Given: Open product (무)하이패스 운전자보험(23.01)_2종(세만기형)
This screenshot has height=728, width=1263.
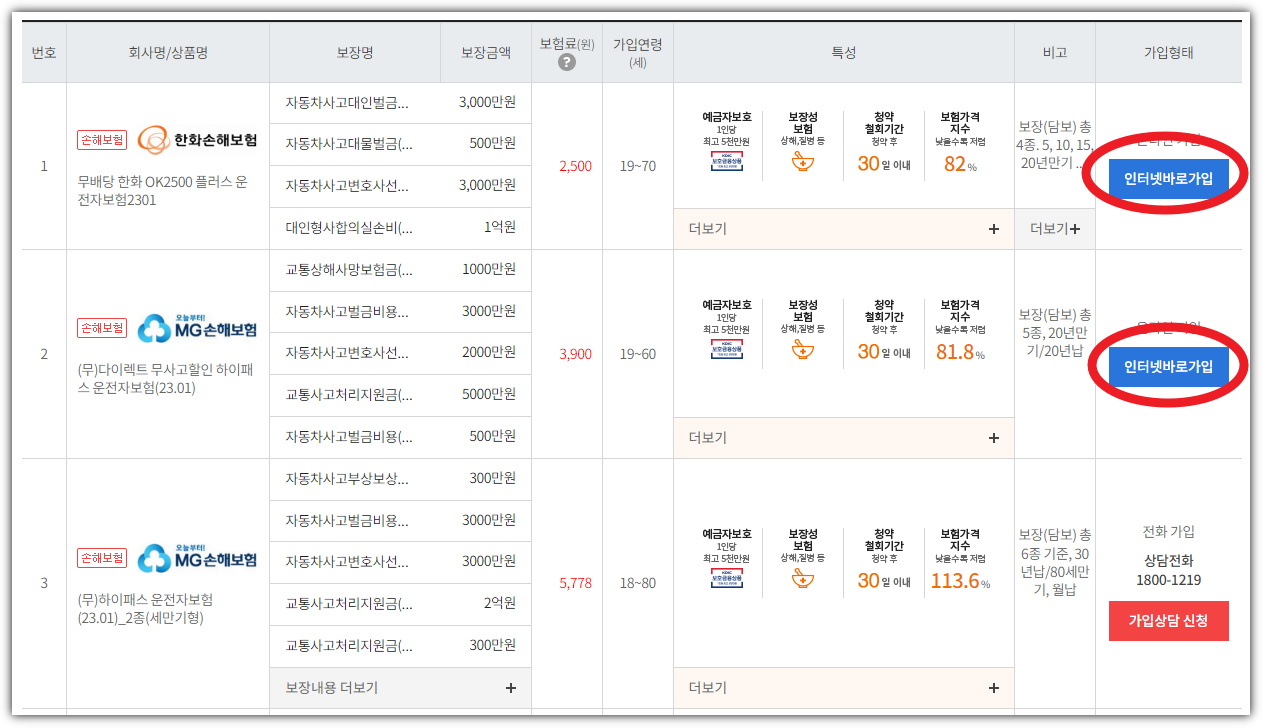Looking at the screenshot, I should click(x=145, y=609).
